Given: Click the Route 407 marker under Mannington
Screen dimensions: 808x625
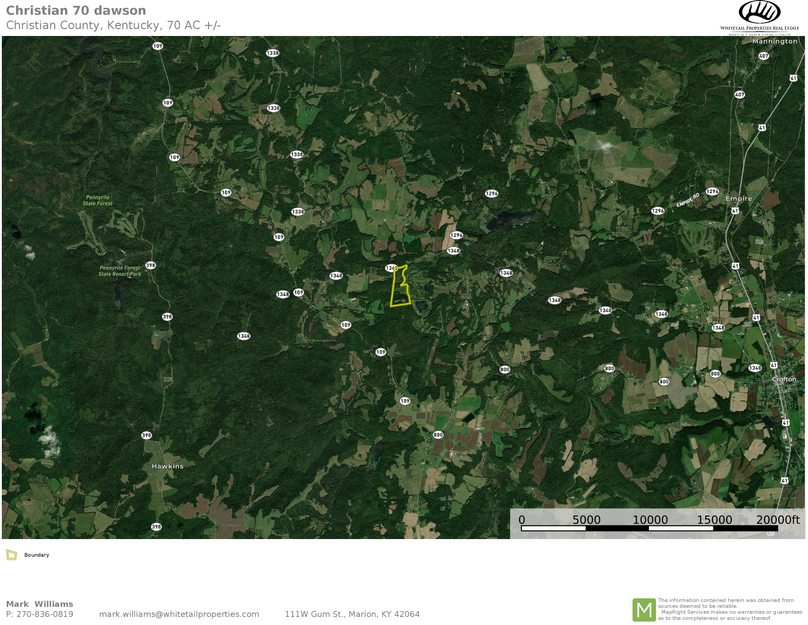Looking at the screenshot, I should point(764,56).
